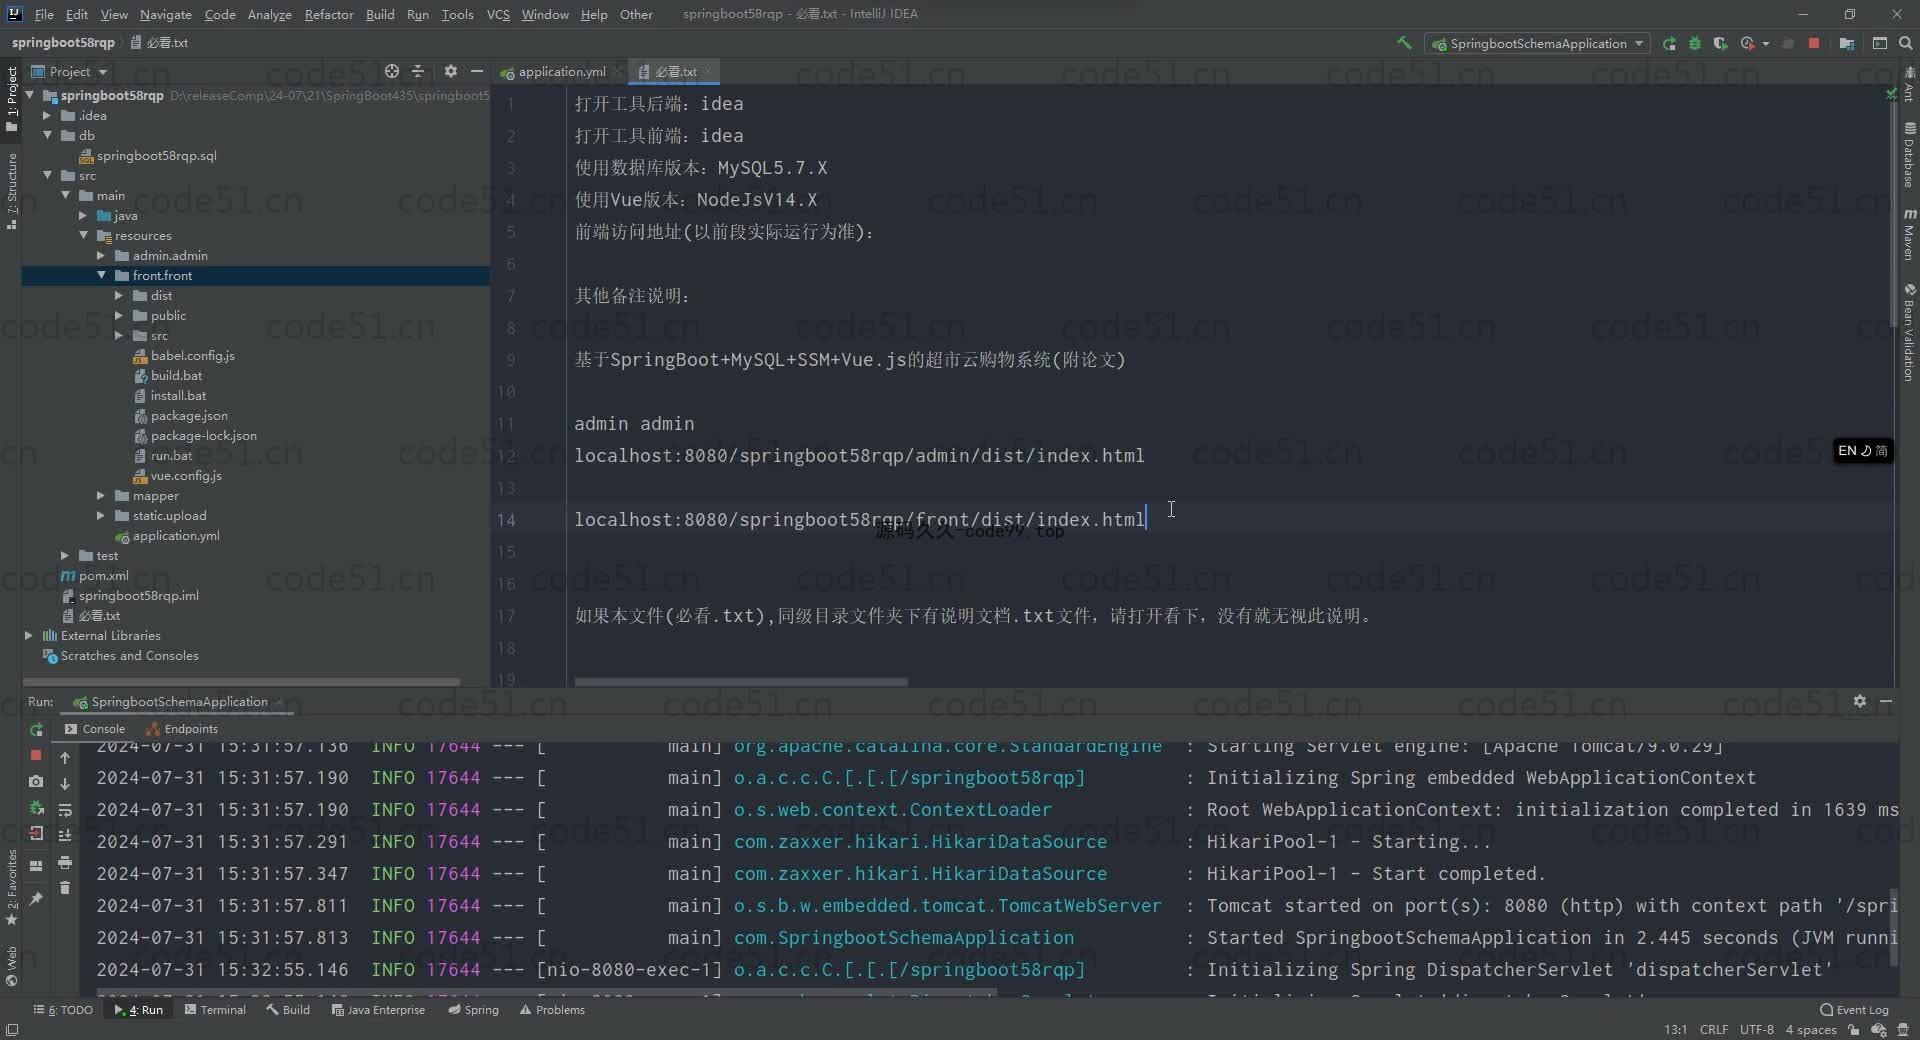
Task: Open the Event Log
Action: click(1855, 1010)
